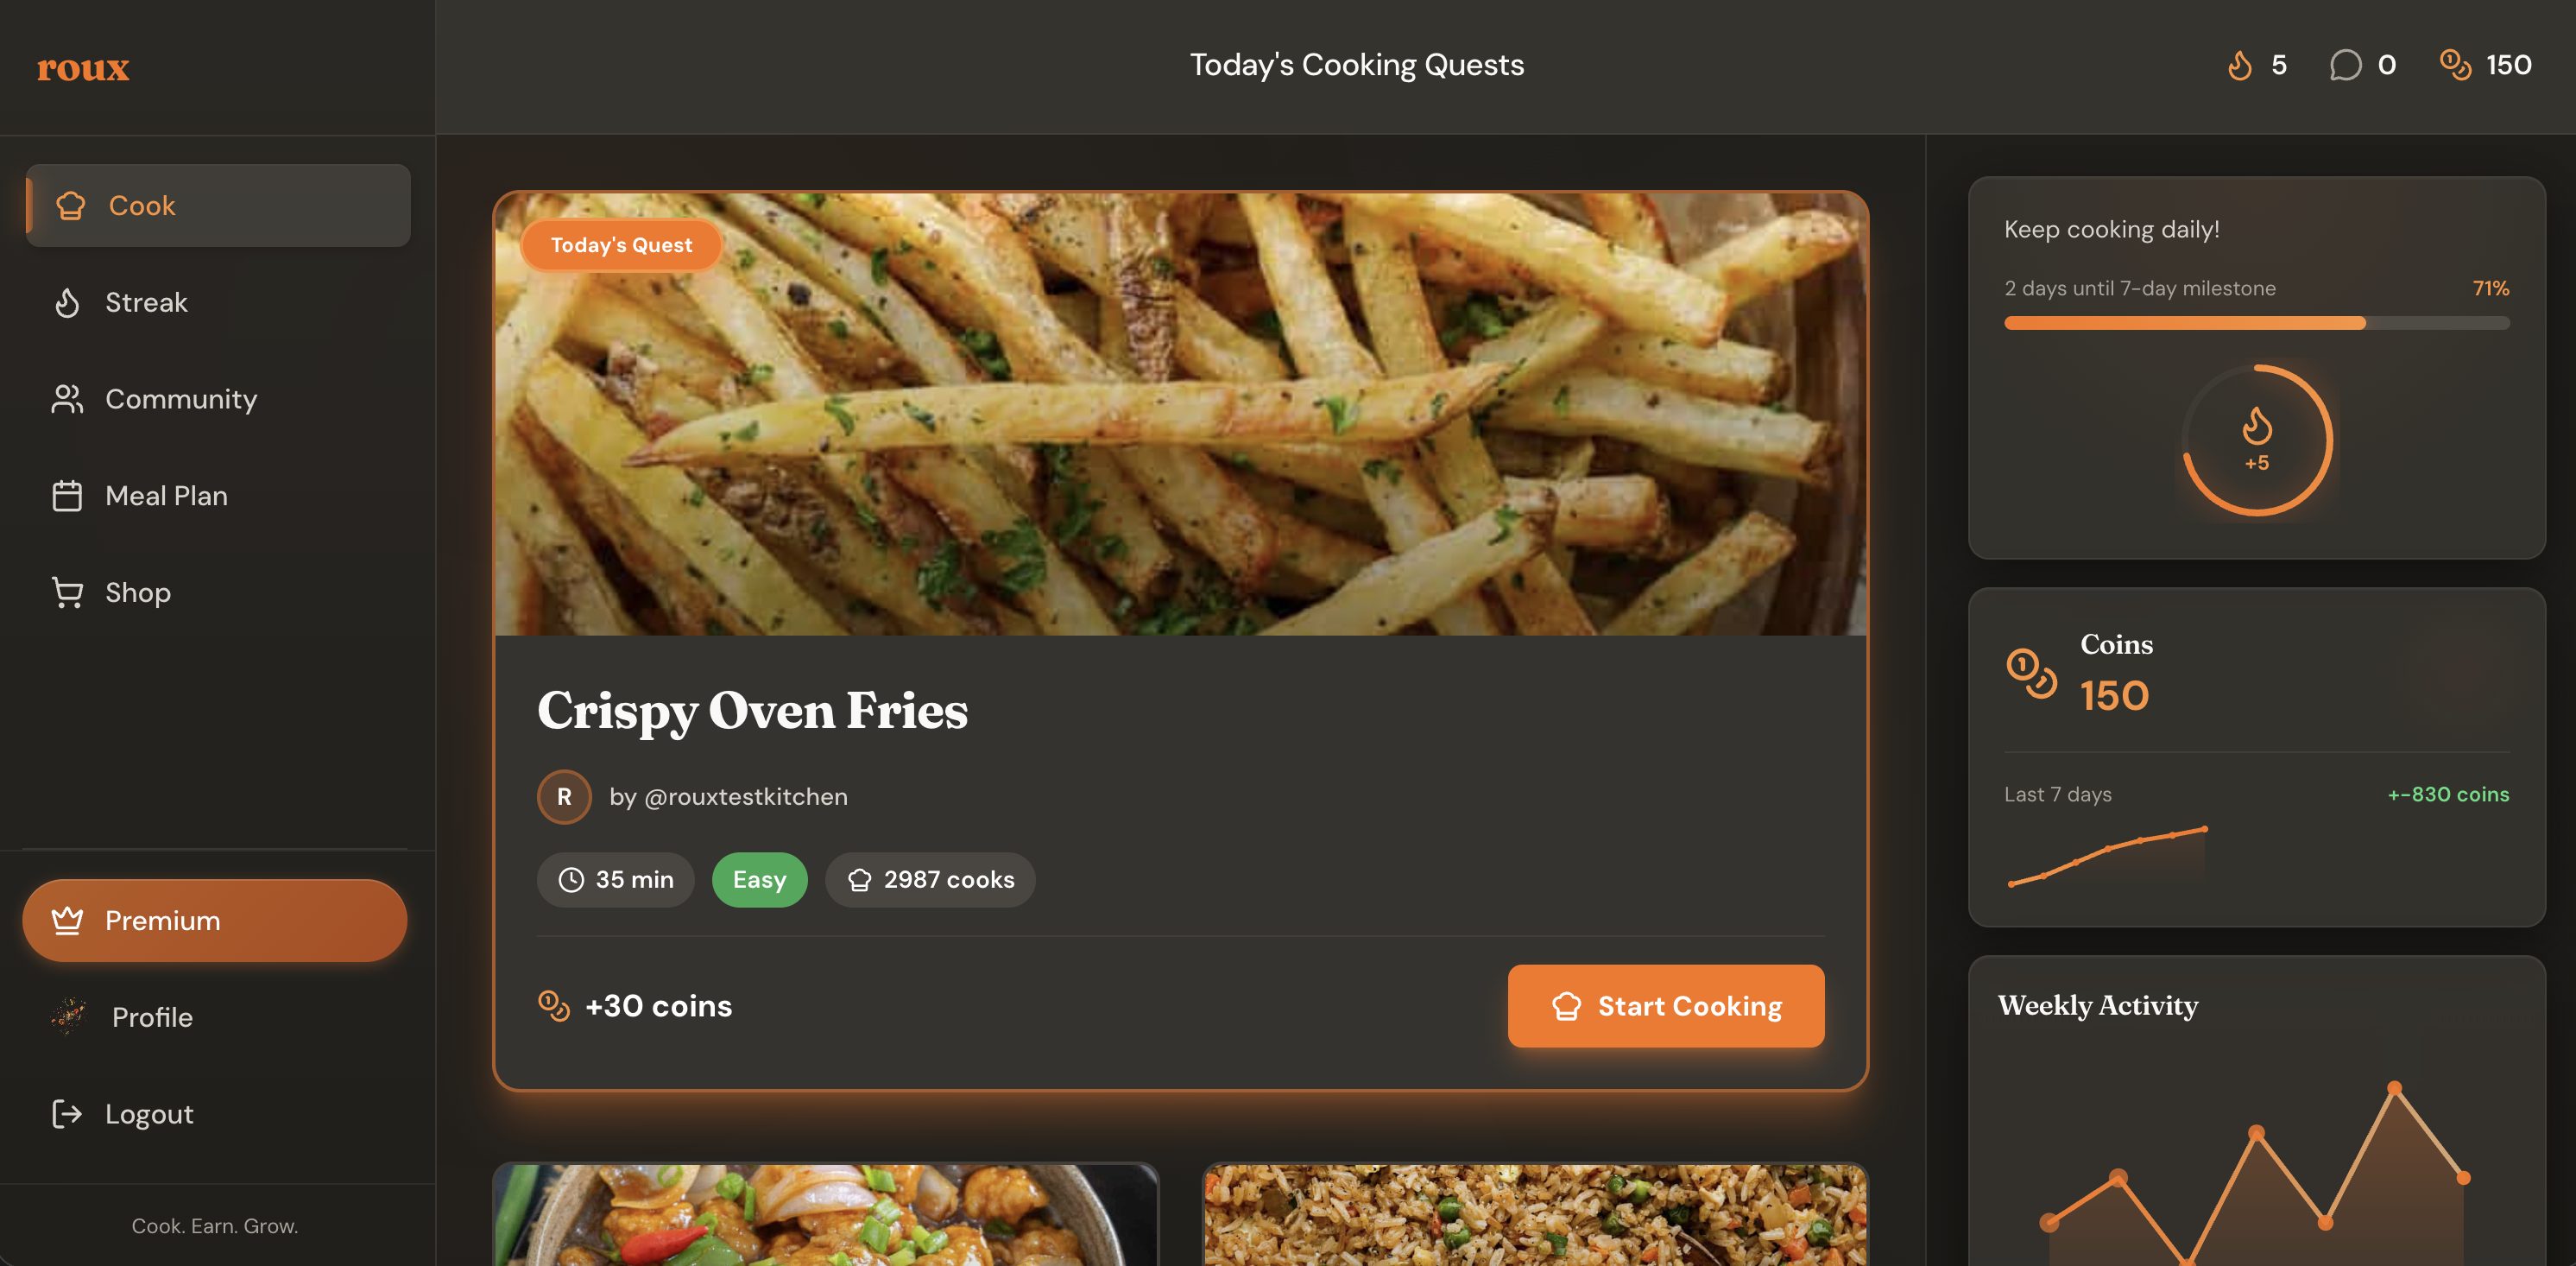Click the roux logo
2576x1266 pixels.
[83, 68]
